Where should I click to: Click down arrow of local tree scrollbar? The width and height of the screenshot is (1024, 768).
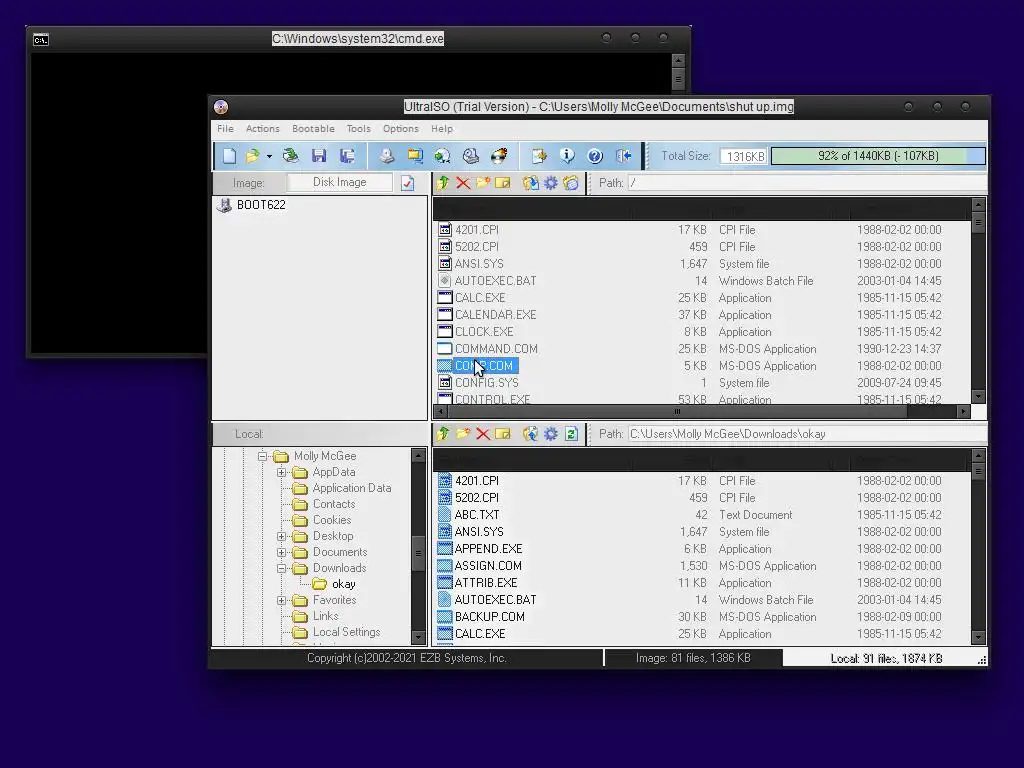(x=418, y=637)
